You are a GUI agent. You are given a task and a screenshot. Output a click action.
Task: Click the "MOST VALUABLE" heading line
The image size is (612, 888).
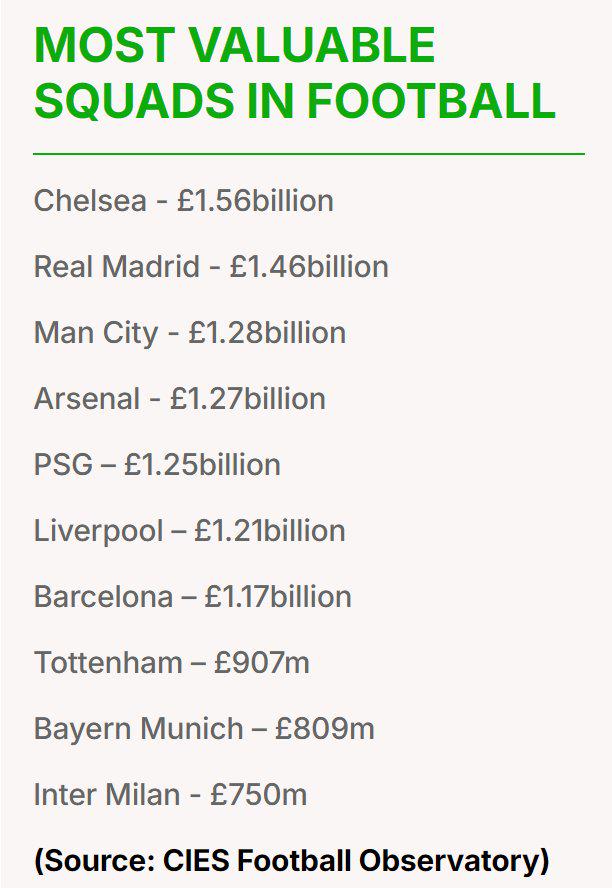tap(234, 46)
